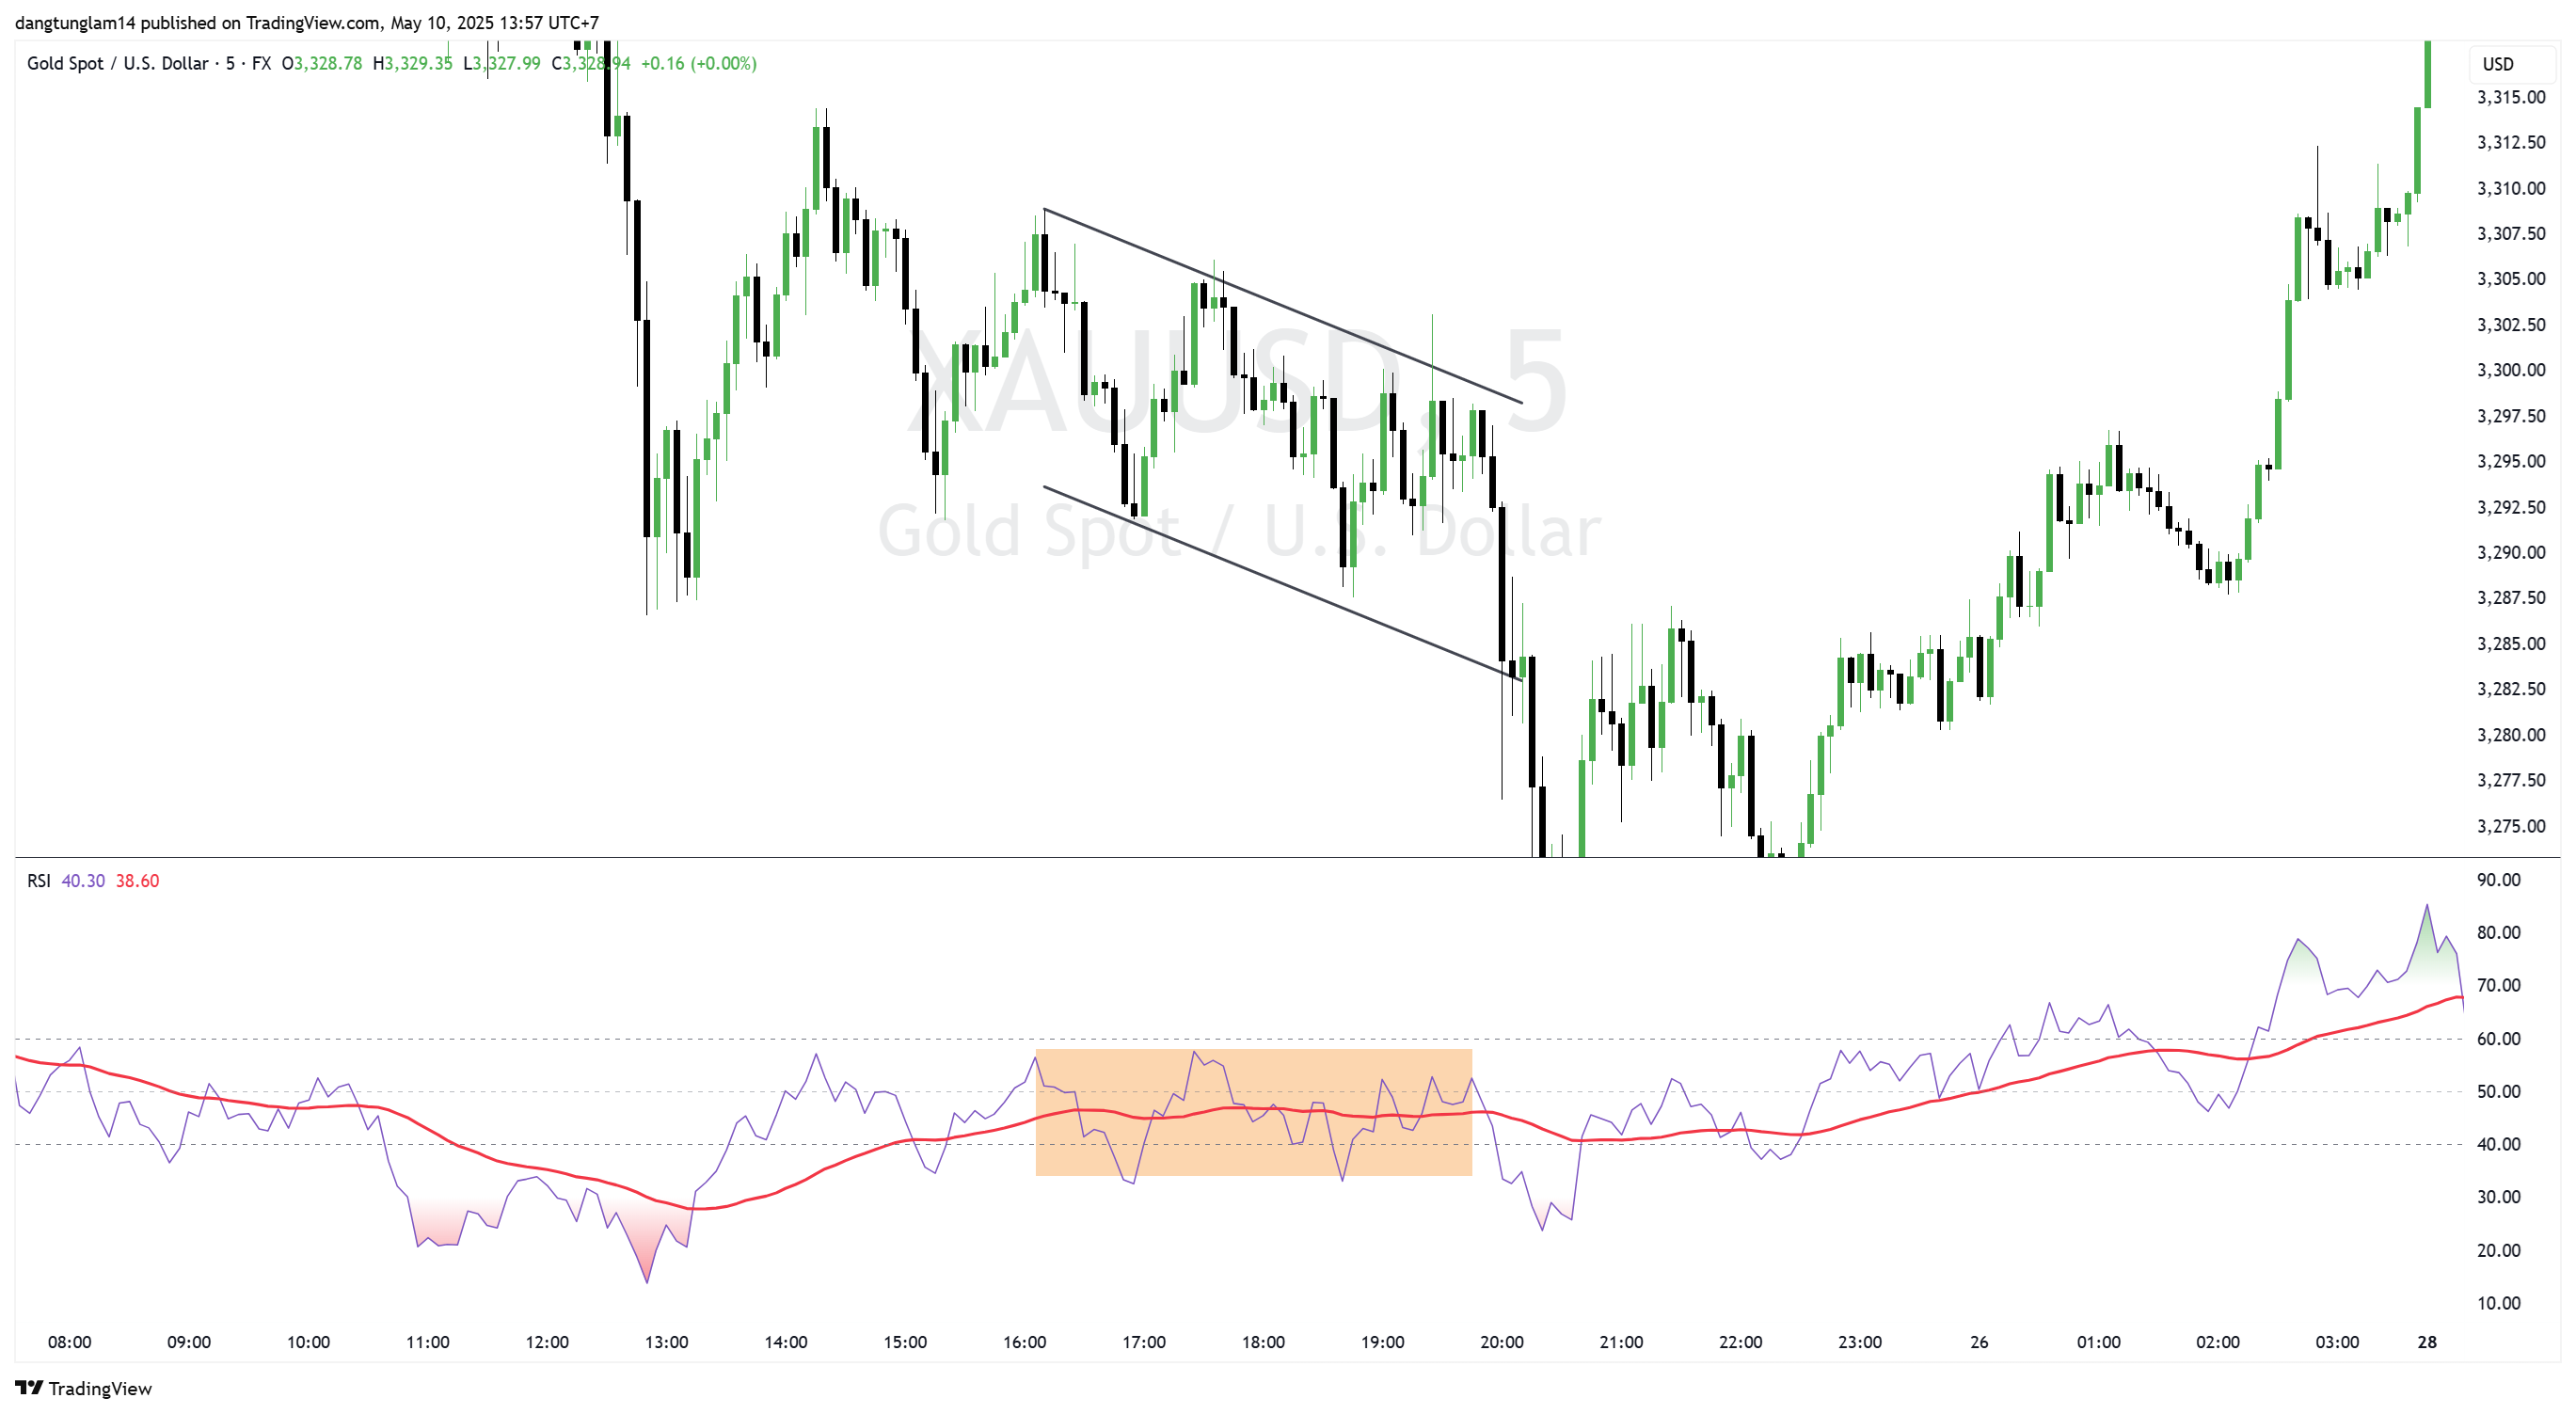Screen dimensions: 2576x1414
Task: Click the RSI 40.00 scale label
Action: point(2498,1144)
